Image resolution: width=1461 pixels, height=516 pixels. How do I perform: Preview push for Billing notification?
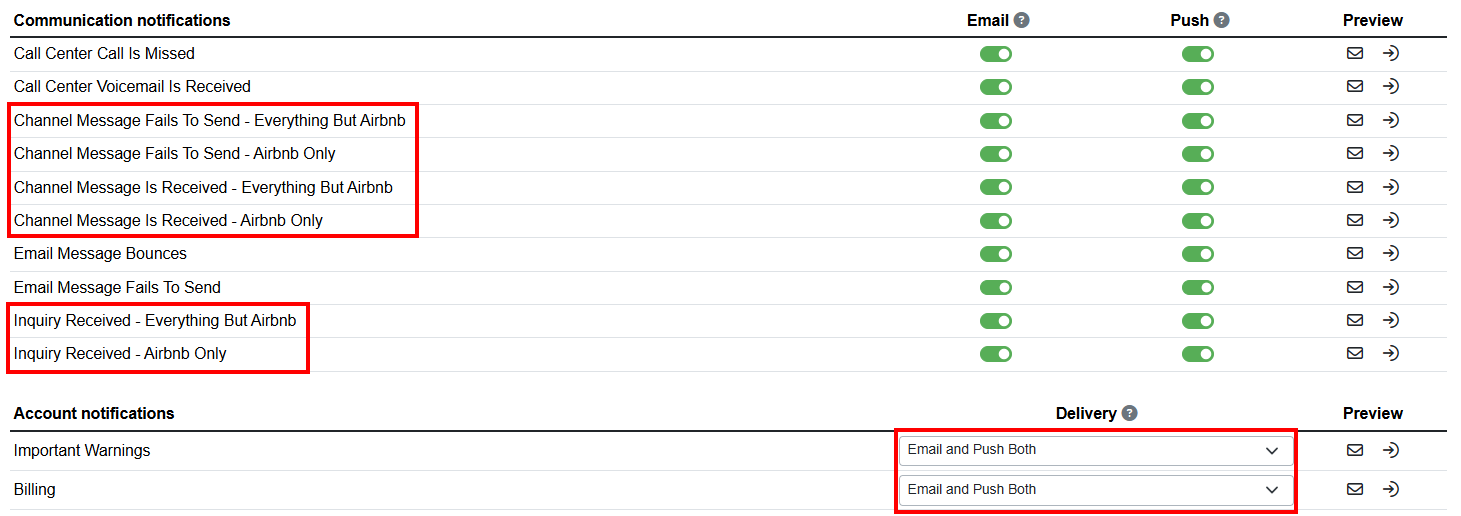click(1390, 489)
